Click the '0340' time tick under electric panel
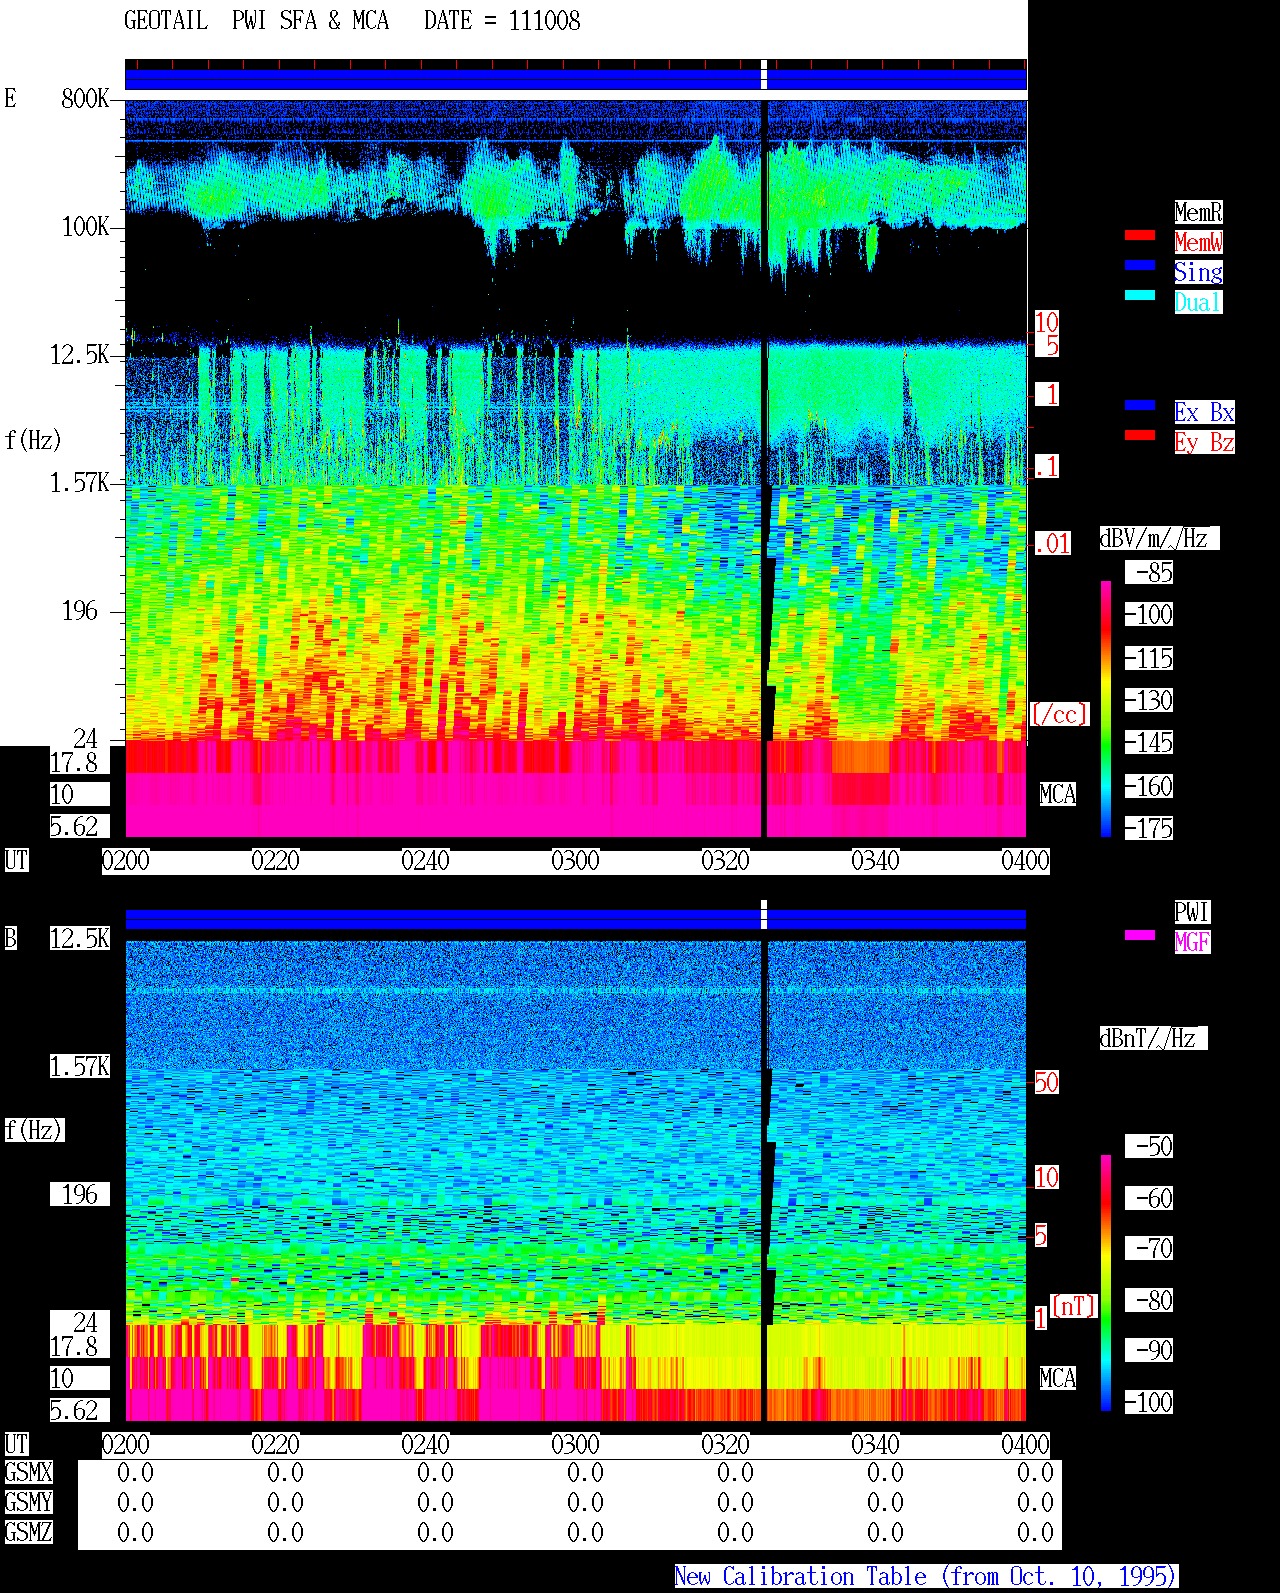The image size is (1280, 1593). click(x=875, y=861)
